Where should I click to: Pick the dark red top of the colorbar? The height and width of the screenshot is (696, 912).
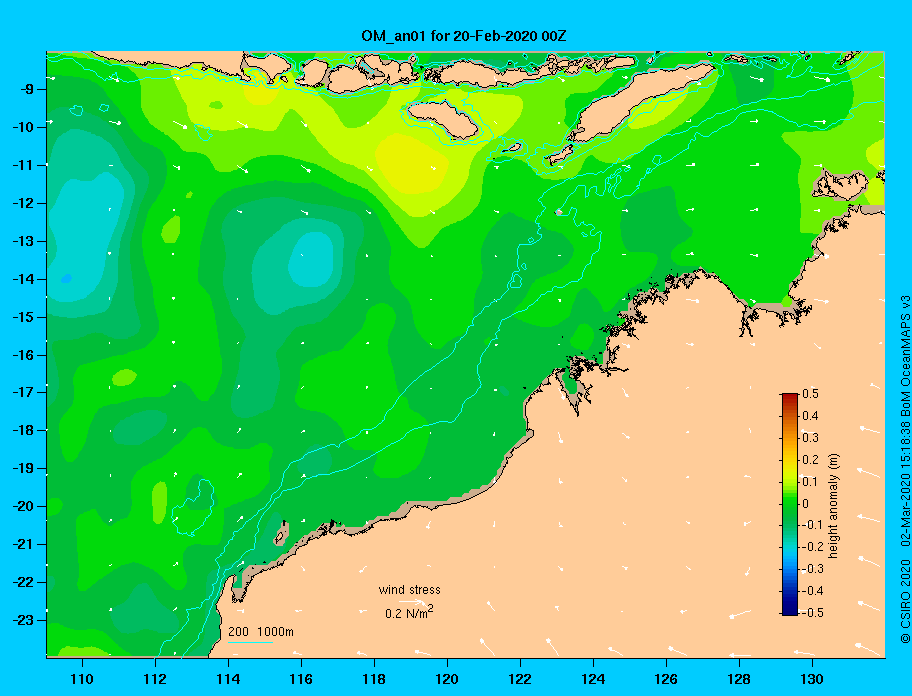pyautogui.click(x=790, y=398)
